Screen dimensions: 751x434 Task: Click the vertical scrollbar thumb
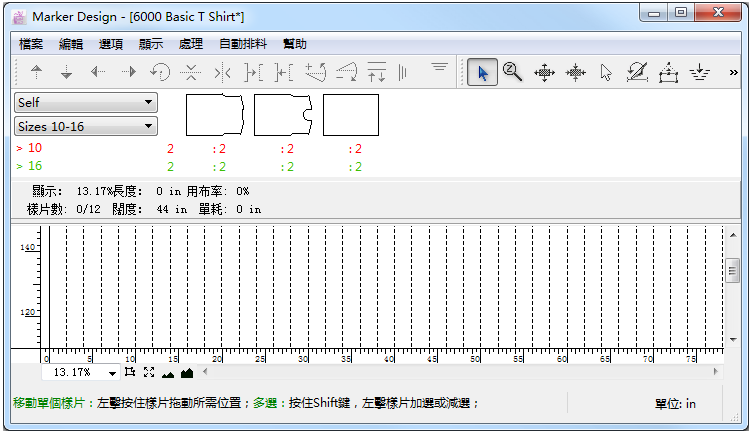[733, 271]
